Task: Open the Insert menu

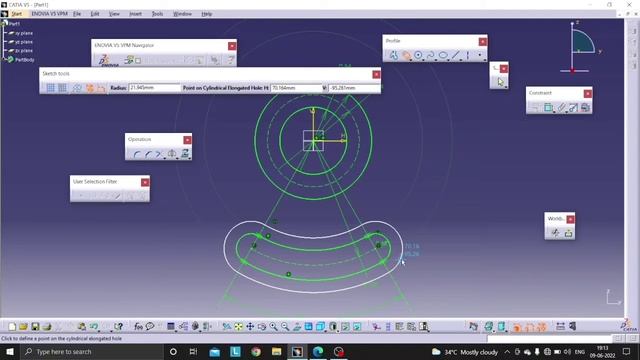Action: coord(135,14)
